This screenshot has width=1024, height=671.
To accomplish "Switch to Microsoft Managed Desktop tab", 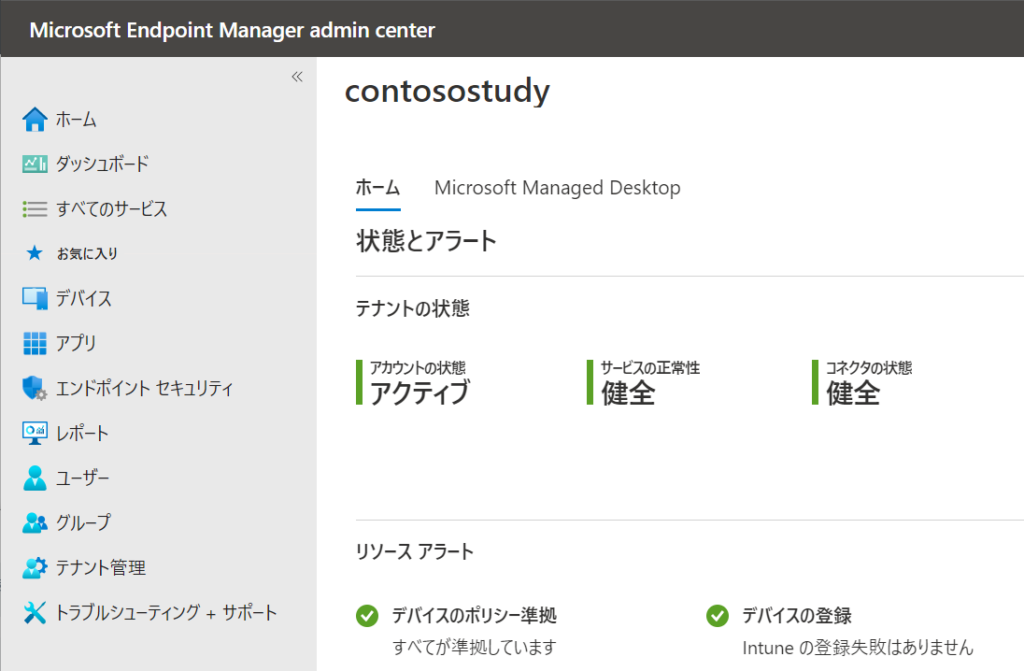I will pyautogui.click(x=557, y=188).
